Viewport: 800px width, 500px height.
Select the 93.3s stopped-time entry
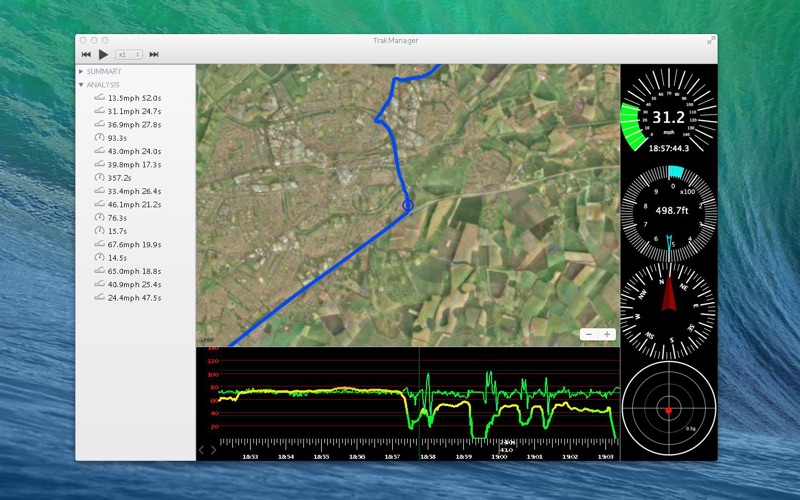[x=117, y=138]
